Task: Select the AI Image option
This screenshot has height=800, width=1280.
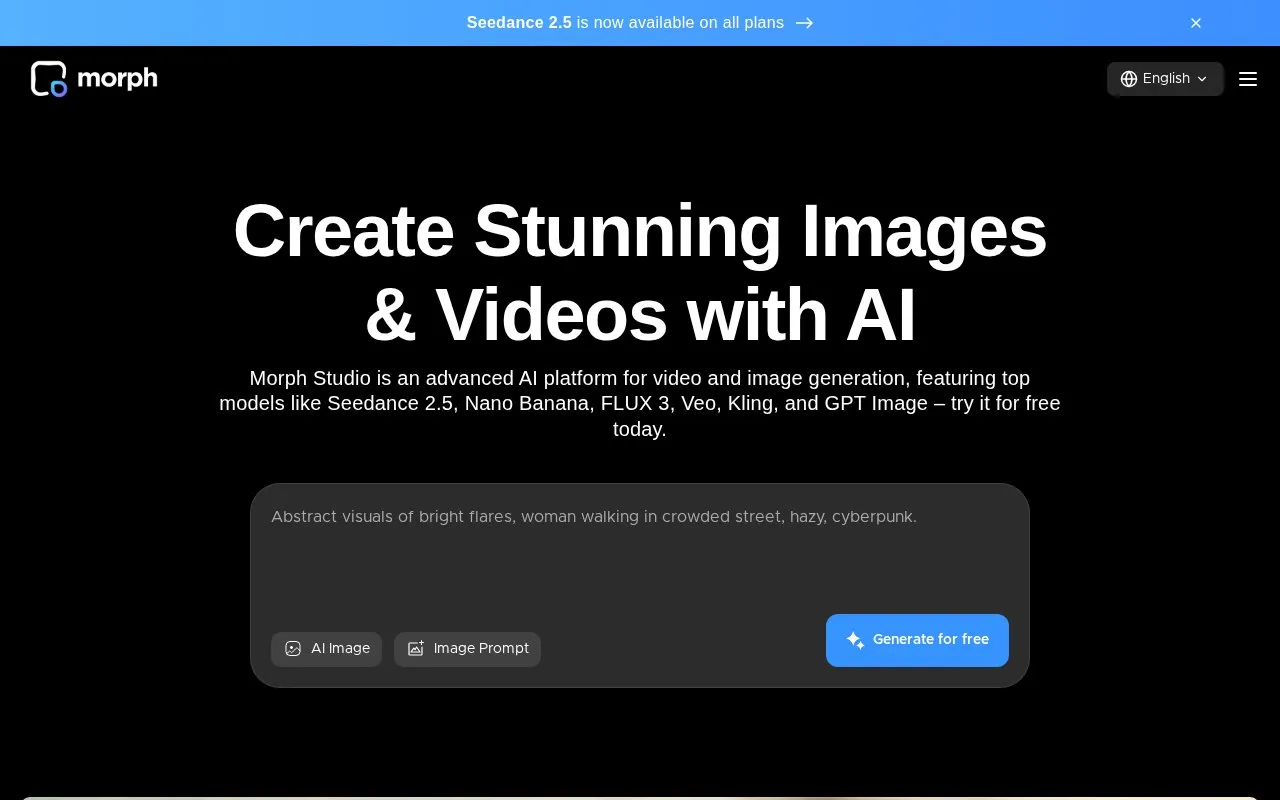Action: [x=326, y=649]
